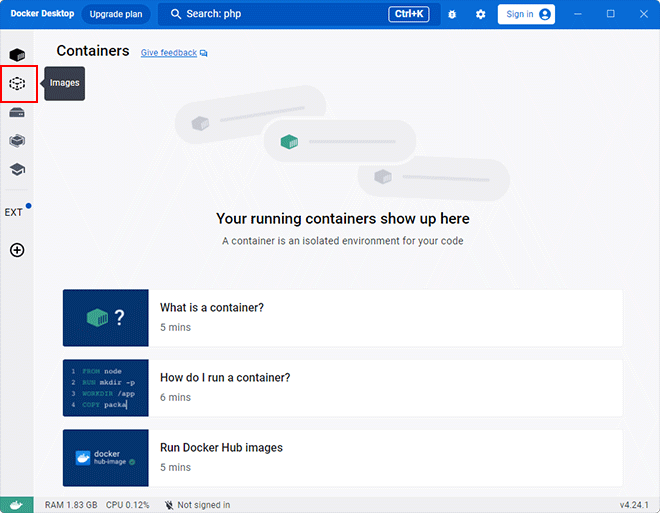
Task: Open the How do I run a container? guide
Action: pos(343,388)
